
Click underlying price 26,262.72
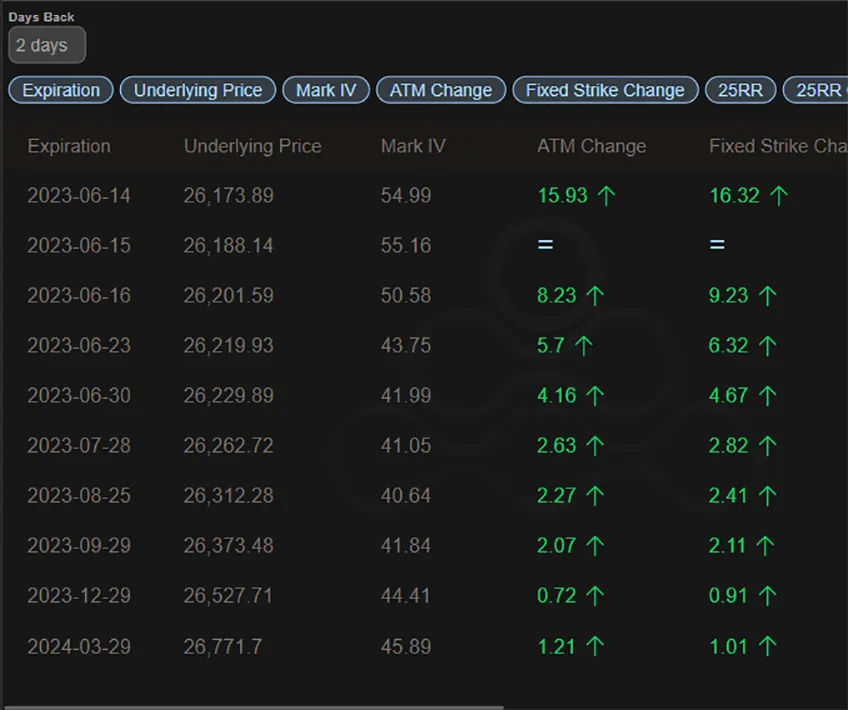[228, 446]
